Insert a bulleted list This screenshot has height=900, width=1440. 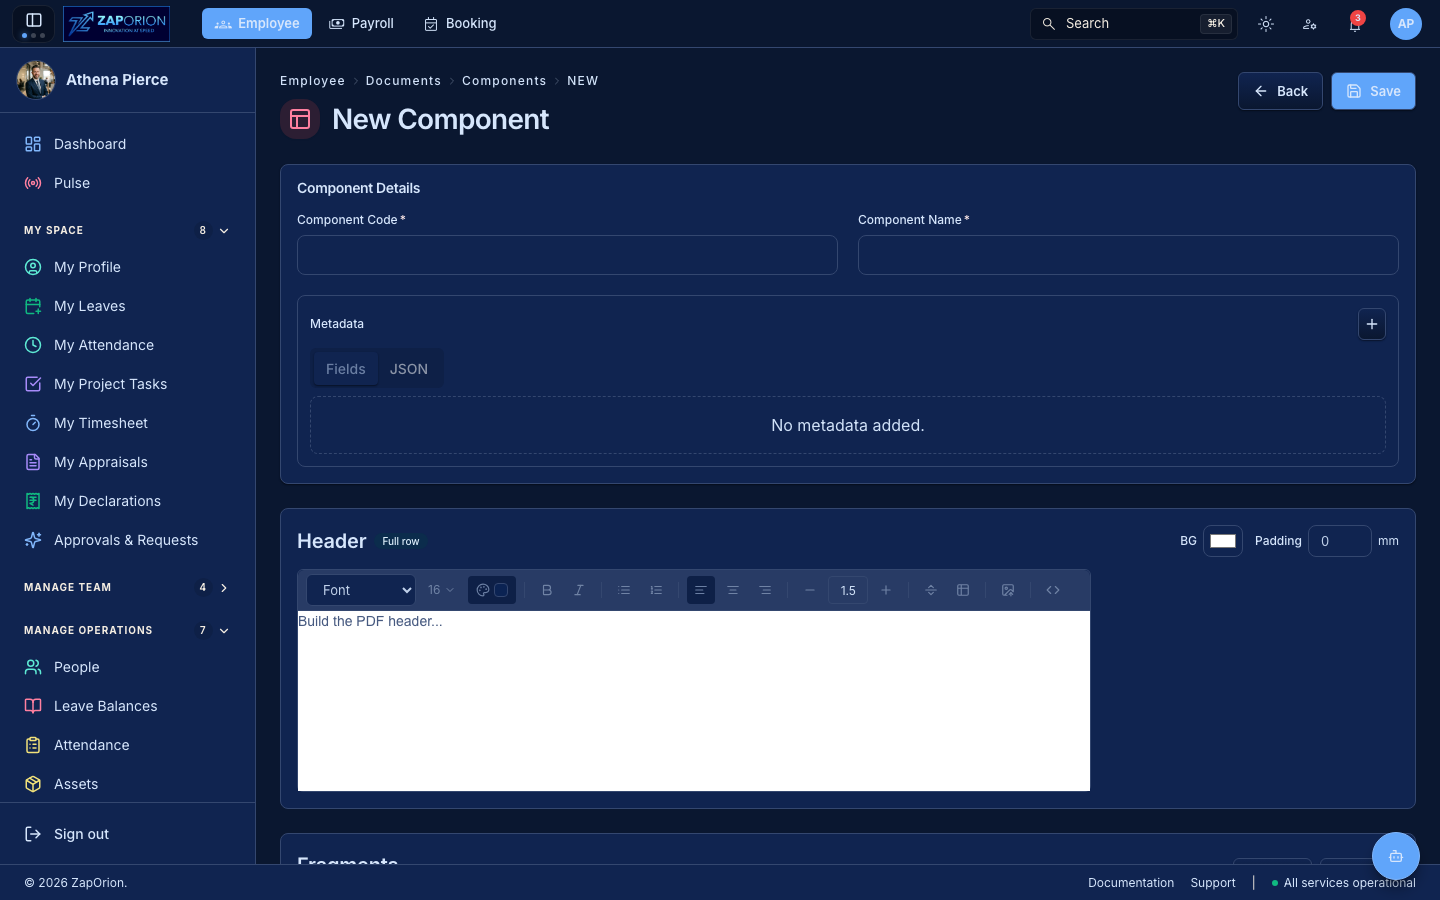click(624, 590)
